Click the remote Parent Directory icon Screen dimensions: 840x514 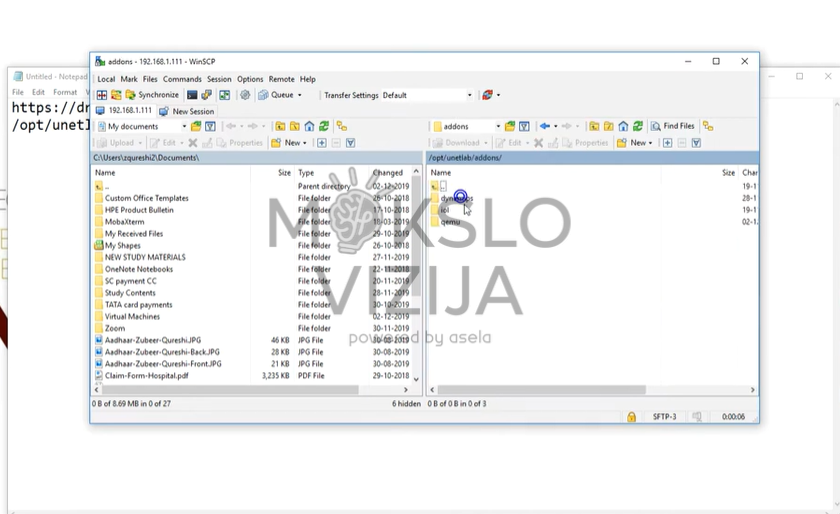click(x=594, y=126)
